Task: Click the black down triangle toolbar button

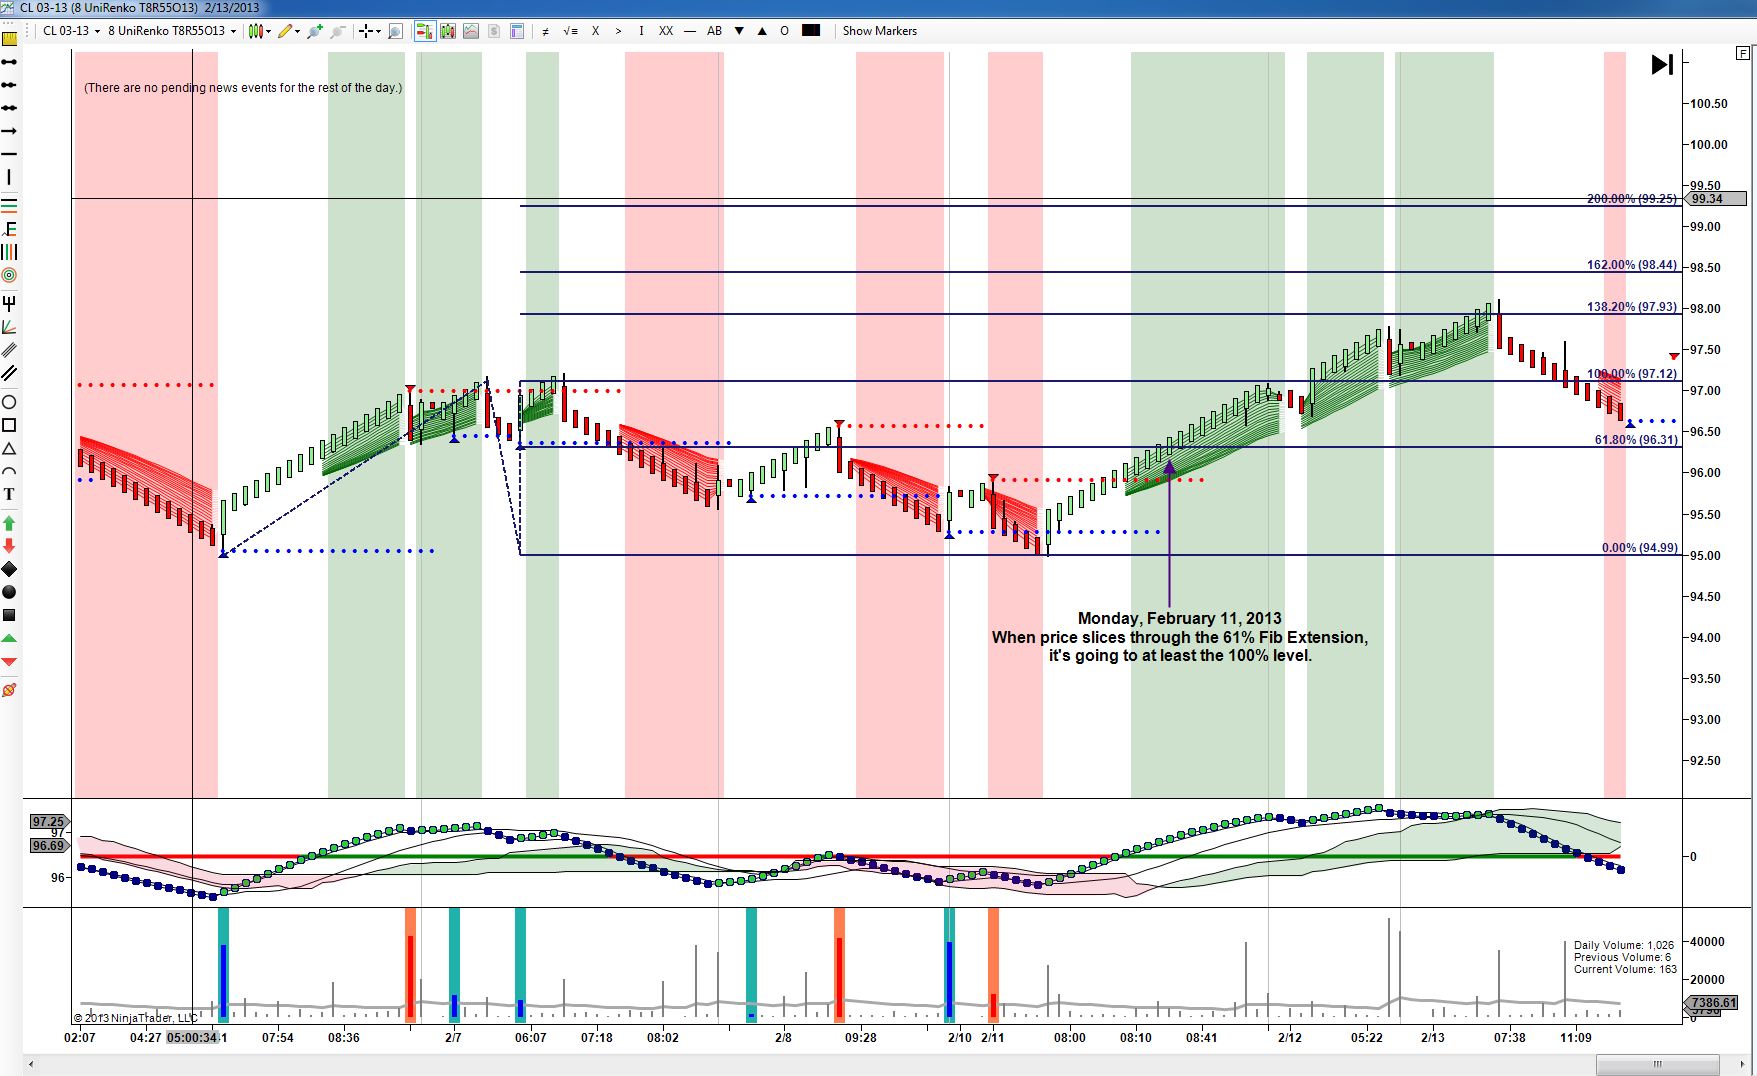Action: pyautogui.click(x=739, y=31)
